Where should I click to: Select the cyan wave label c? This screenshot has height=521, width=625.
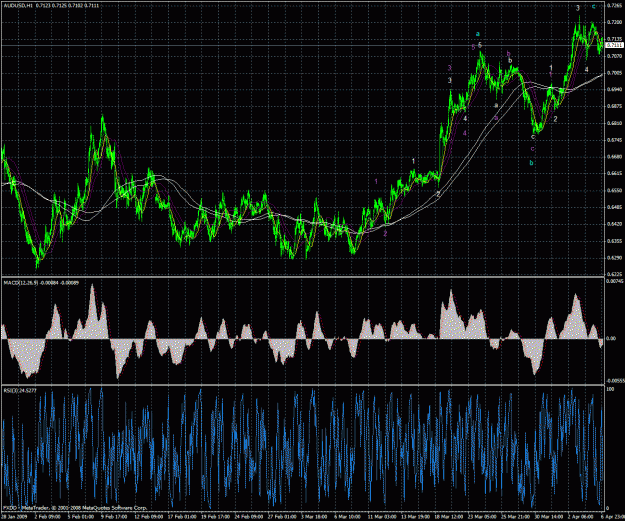coord(594,6)
